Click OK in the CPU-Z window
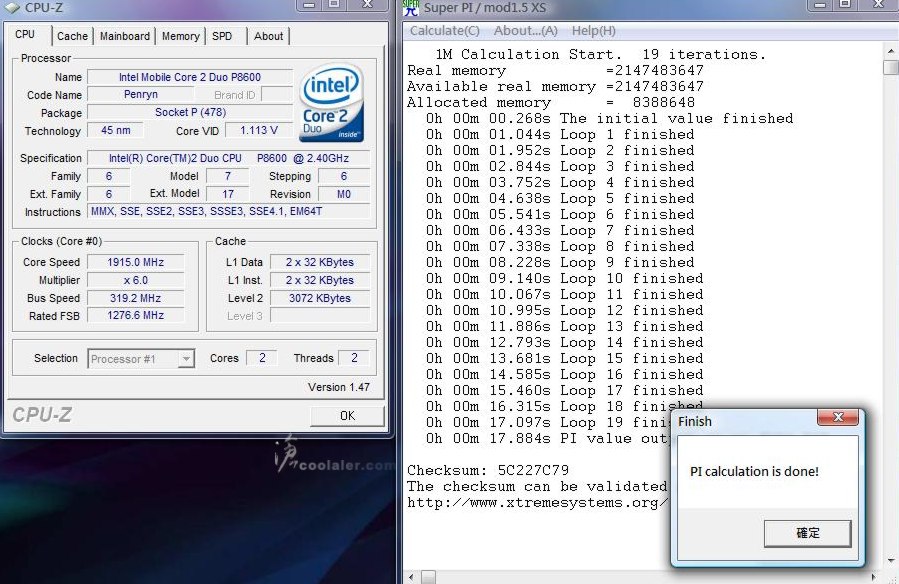899x584 pixels. pyautogui.click(x=347, y=416)
